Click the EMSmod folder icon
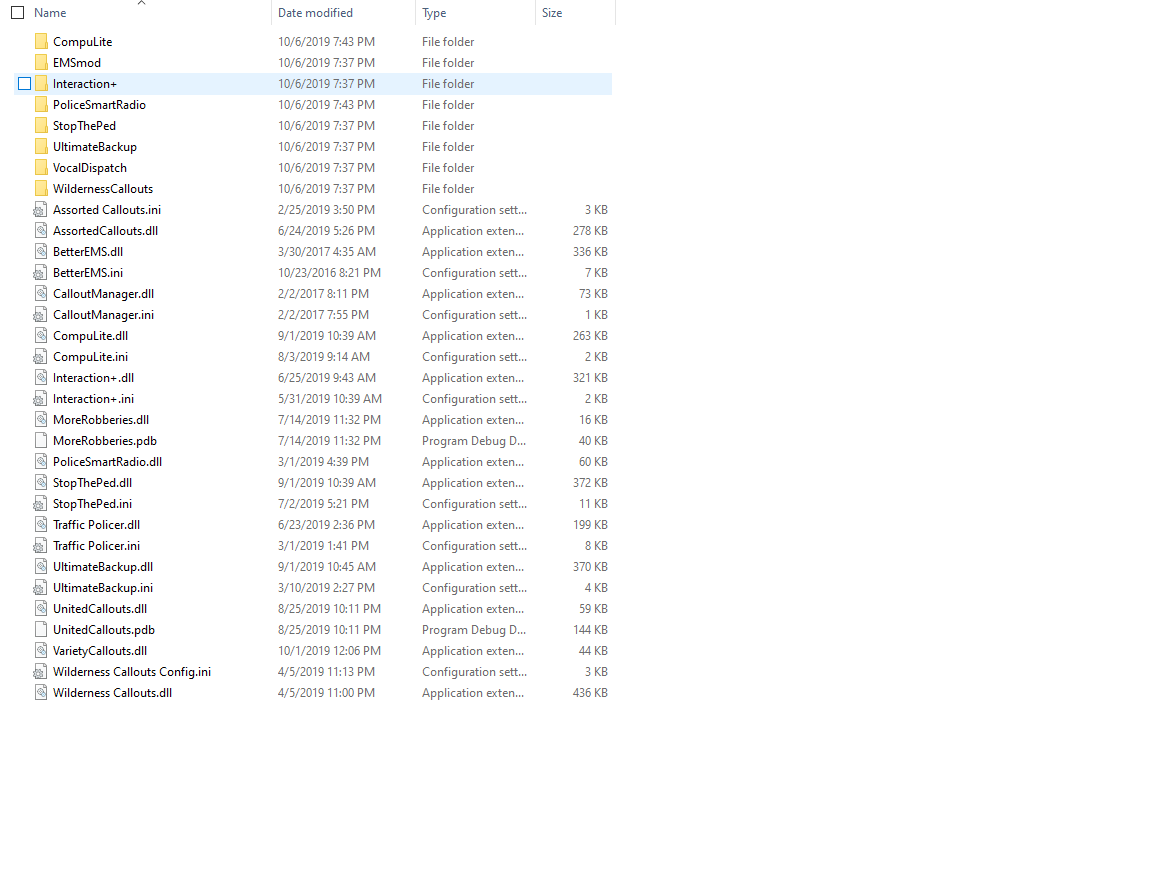The image size is (1176, 883). point(41,62)
